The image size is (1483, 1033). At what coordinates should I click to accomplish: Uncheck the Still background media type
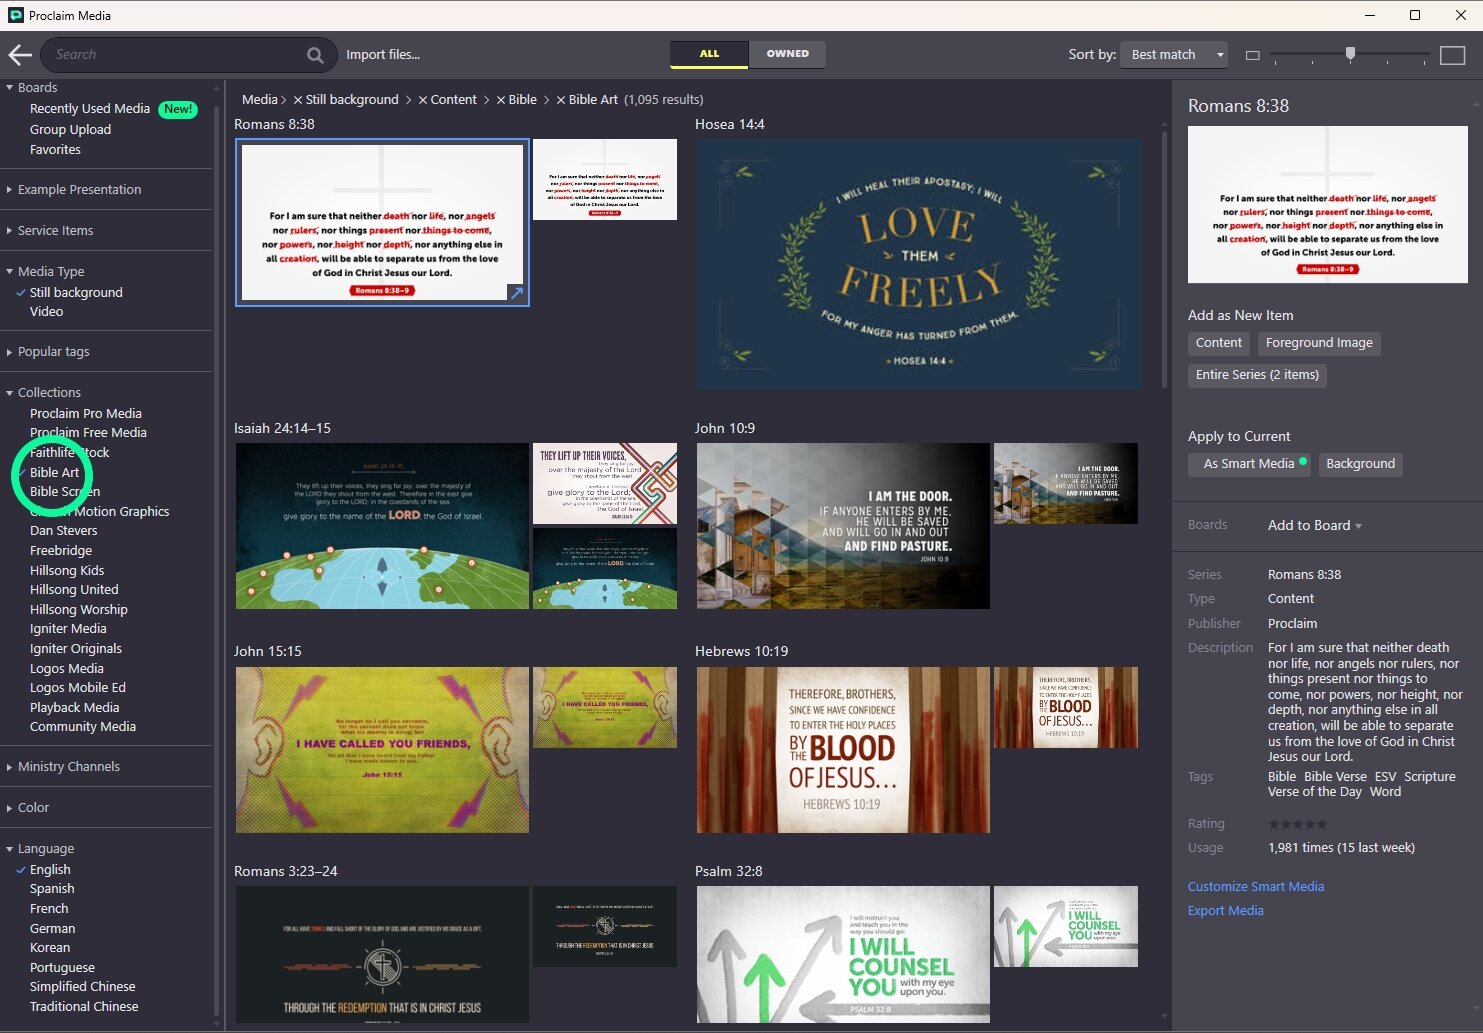pos(75,292)
